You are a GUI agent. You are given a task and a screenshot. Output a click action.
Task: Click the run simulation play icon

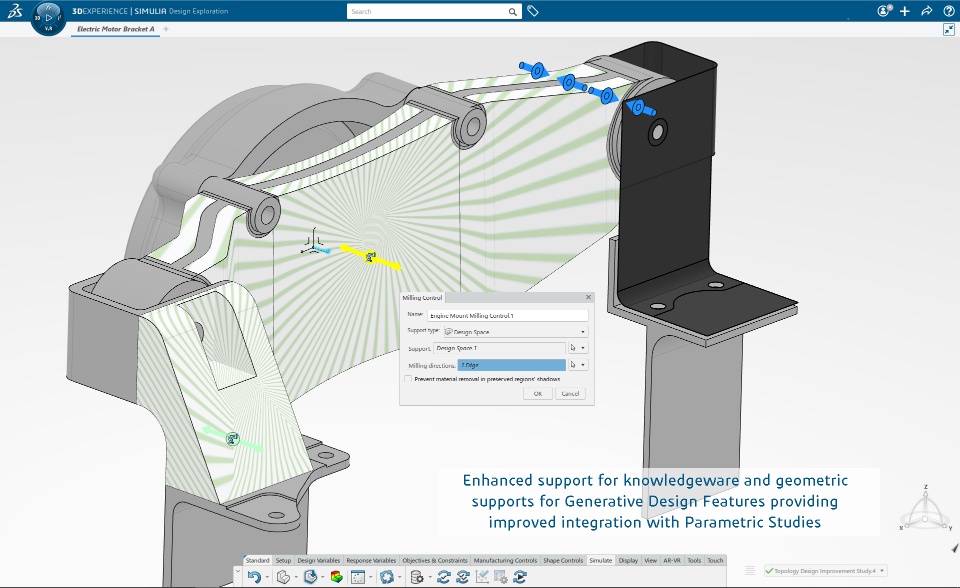(x=520, y=577)
